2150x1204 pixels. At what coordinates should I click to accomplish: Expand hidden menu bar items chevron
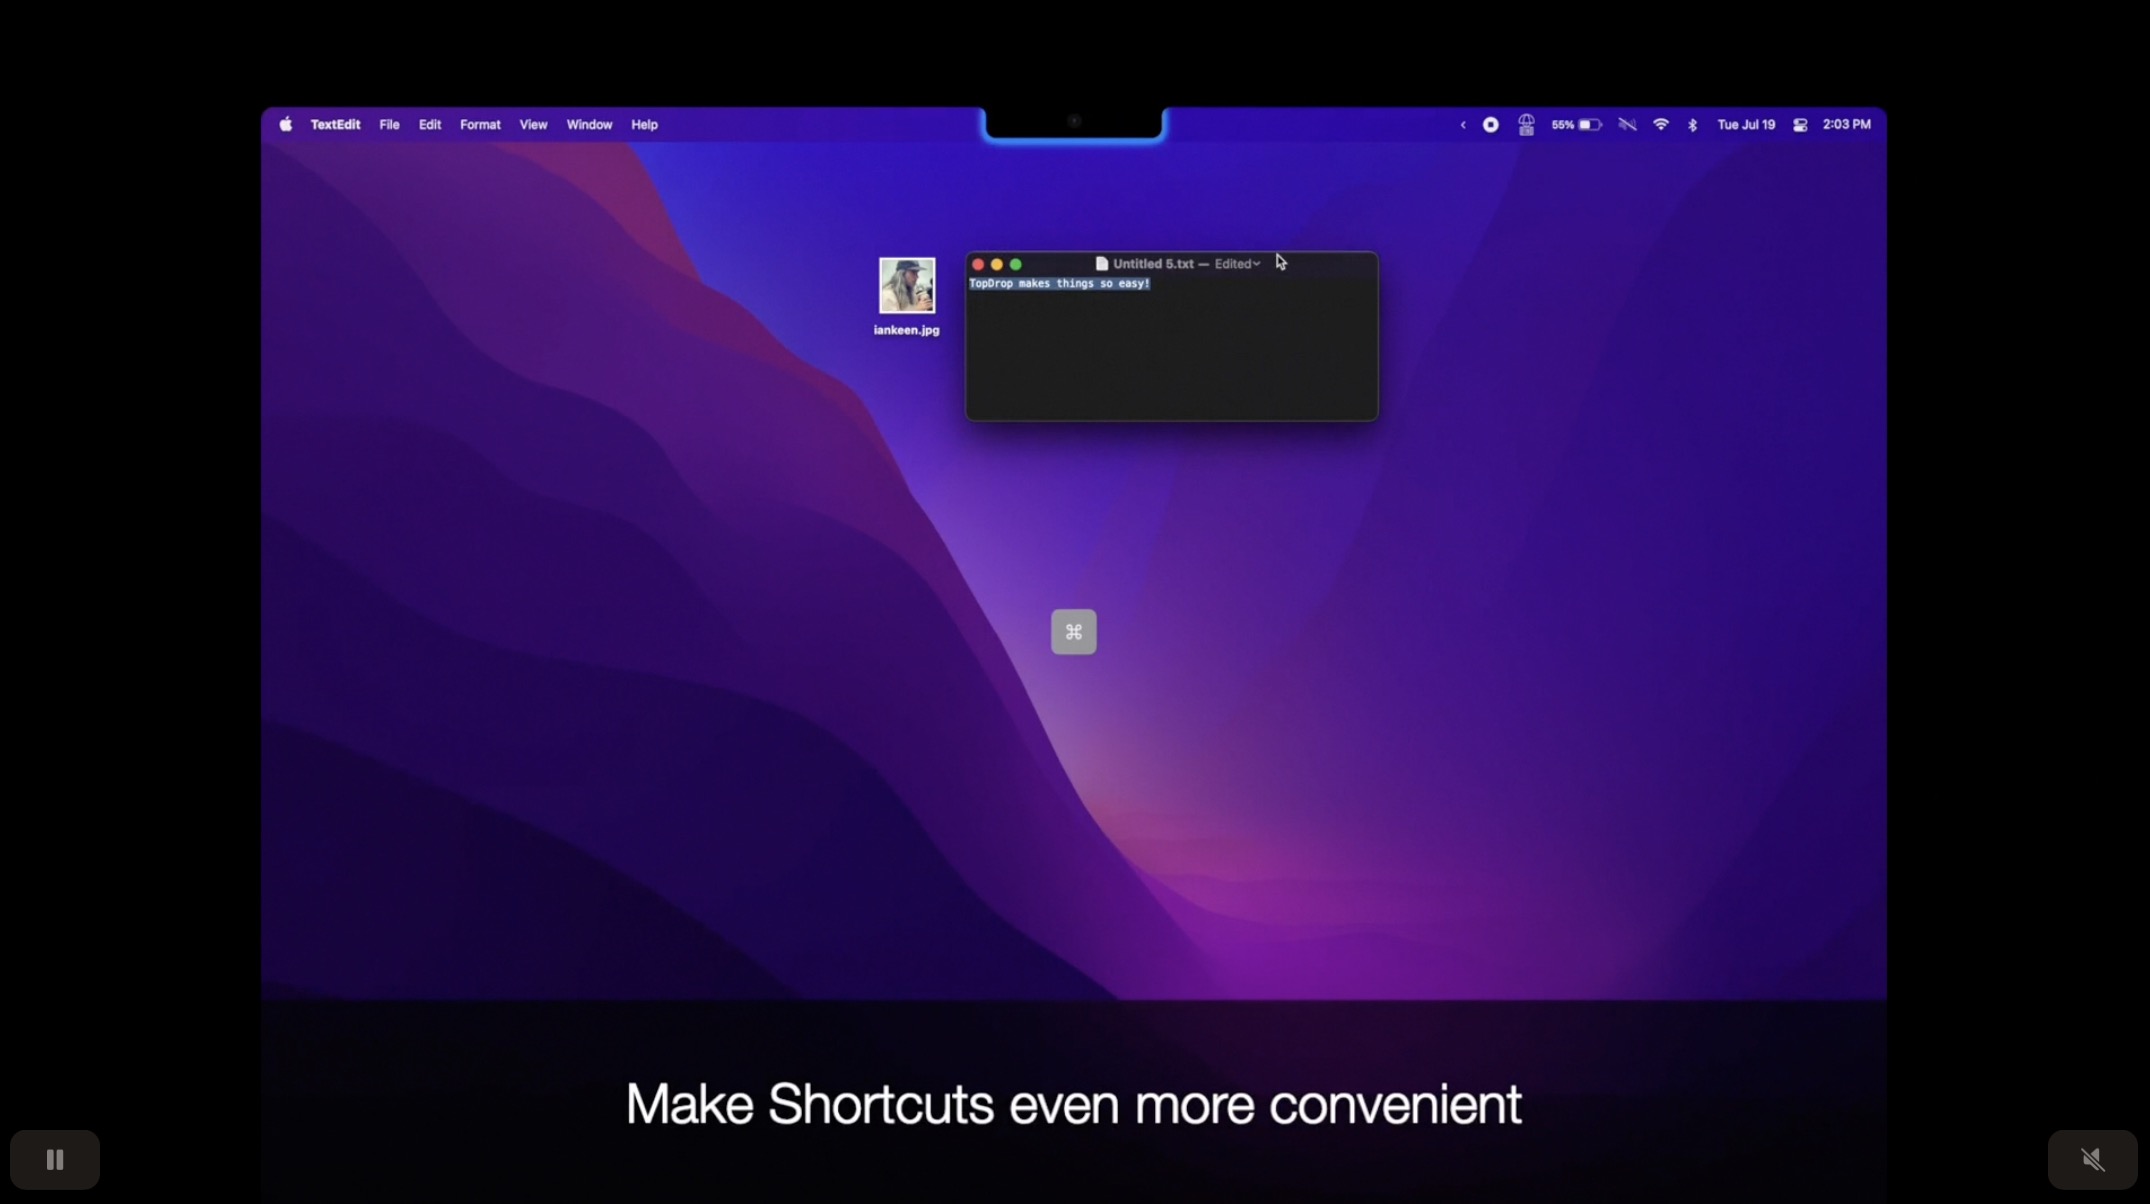(x=1462, y=125)
